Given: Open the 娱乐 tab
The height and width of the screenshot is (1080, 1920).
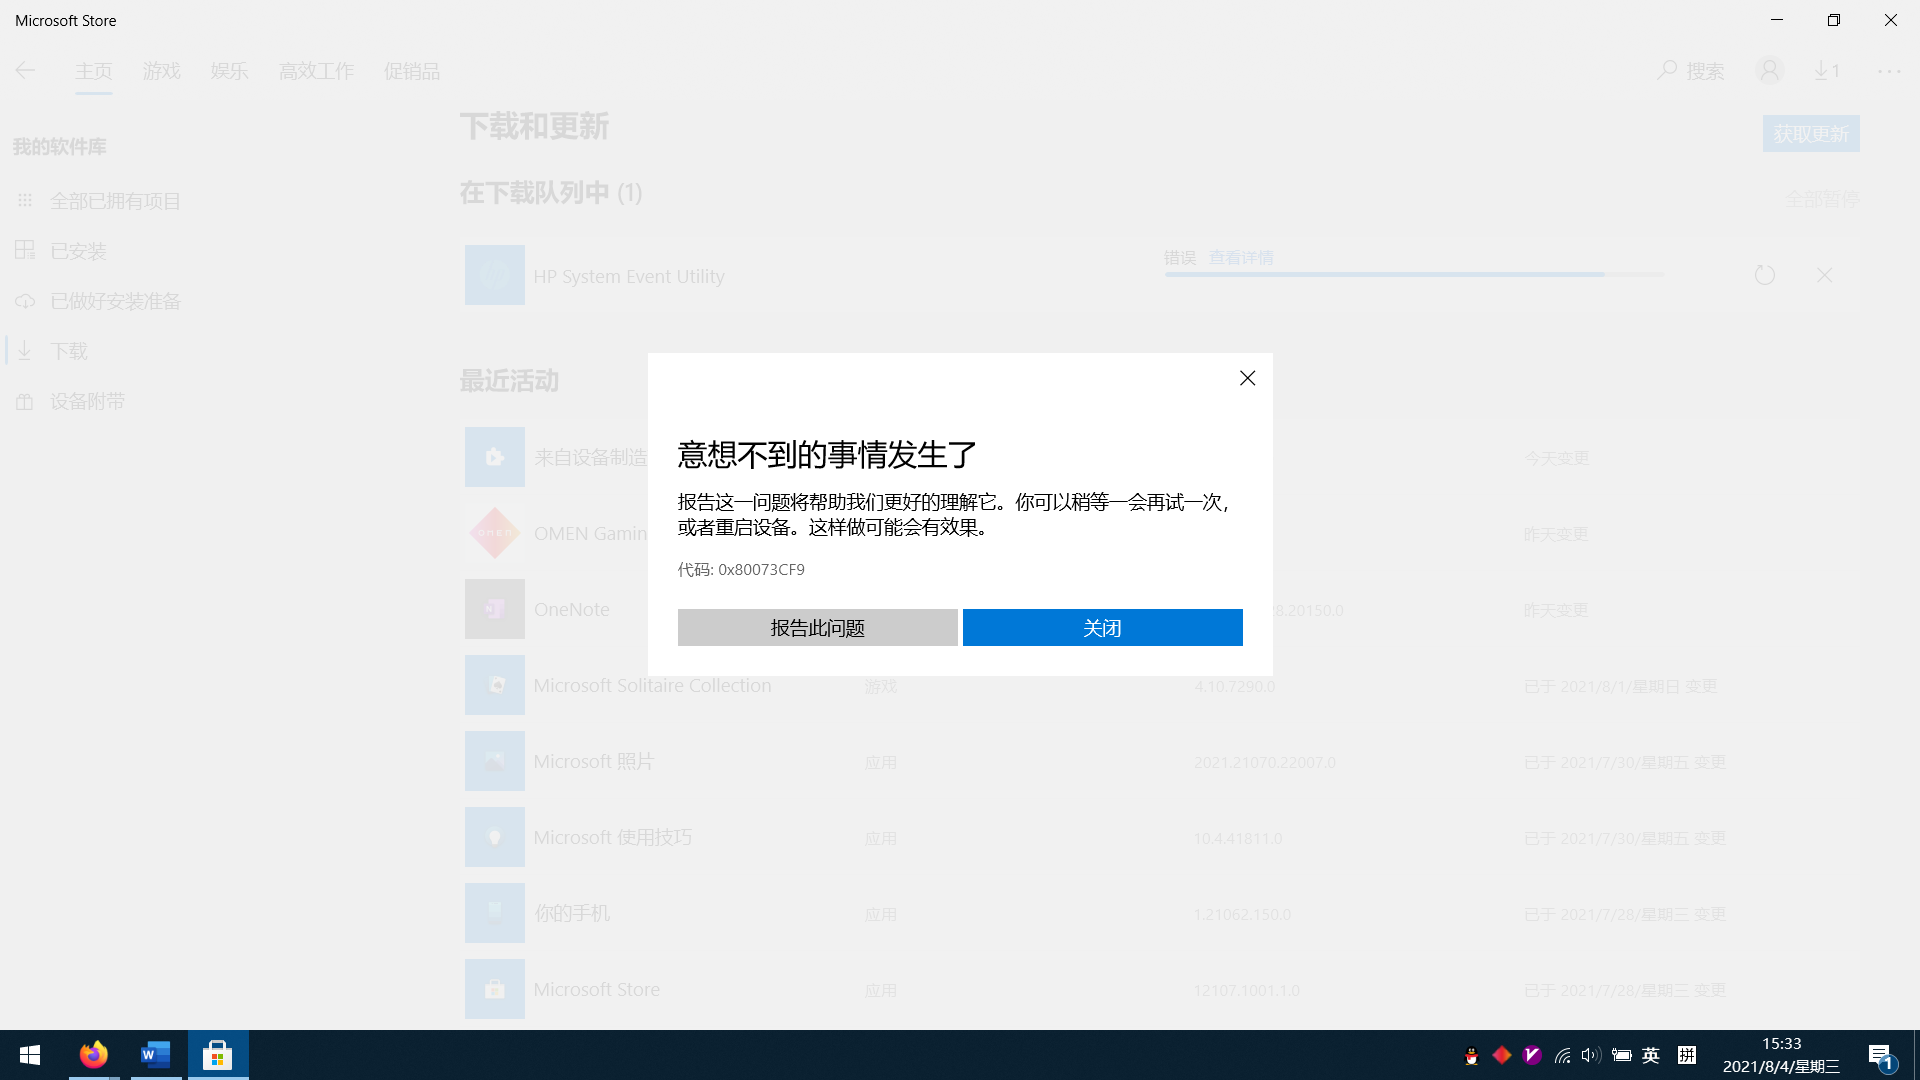Looking at the screenshot, I should (229, 71).
